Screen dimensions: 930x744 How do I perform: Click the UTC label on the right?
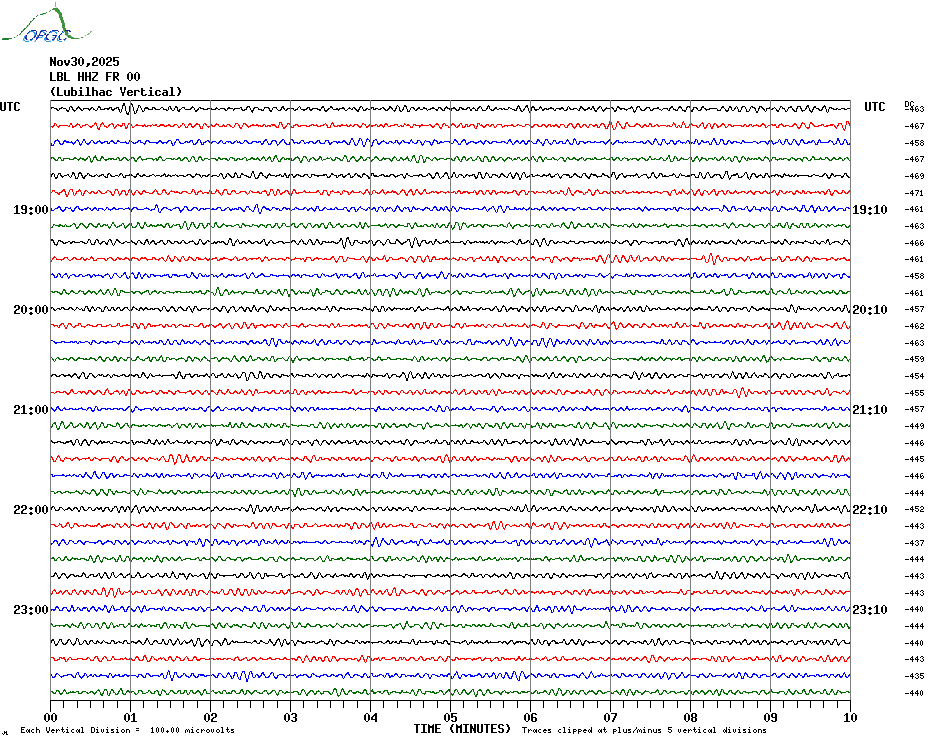click(874, 107)
